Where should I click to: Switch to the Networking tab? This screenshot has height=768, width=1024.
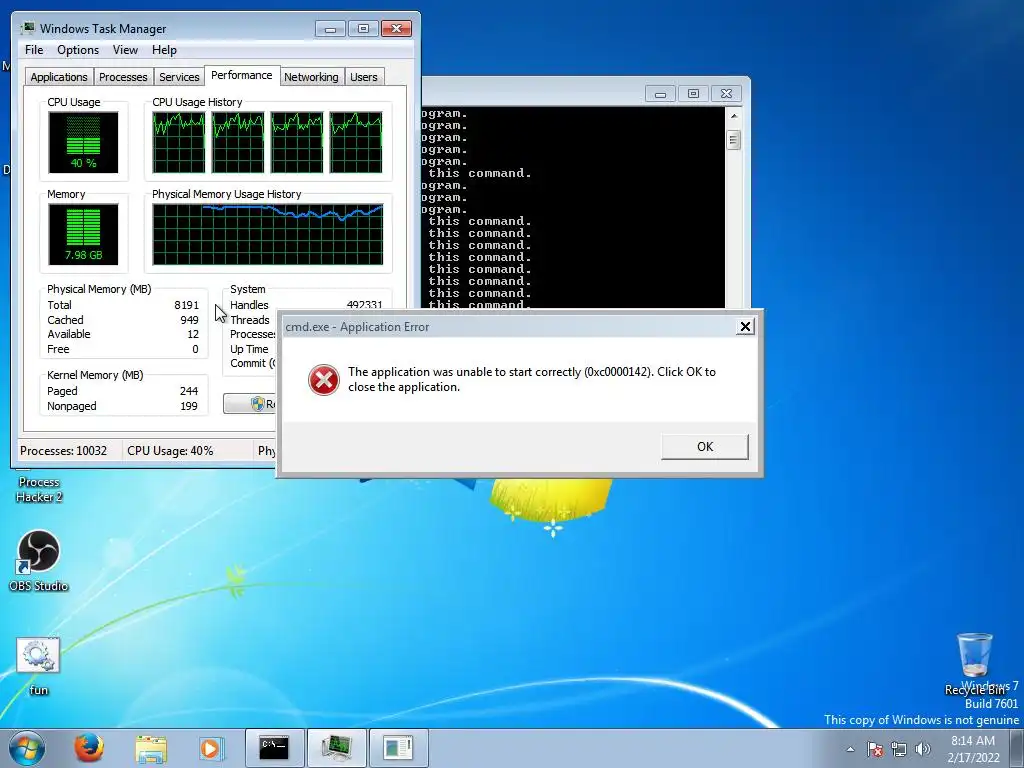click(x=311, y=77)
